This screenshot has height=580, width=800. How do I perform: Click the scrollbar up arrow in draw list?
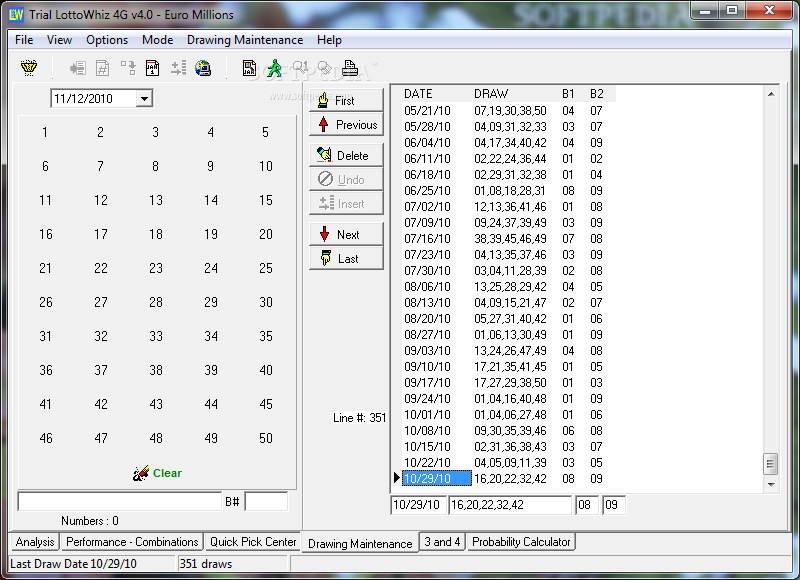[x=771, y=94]
